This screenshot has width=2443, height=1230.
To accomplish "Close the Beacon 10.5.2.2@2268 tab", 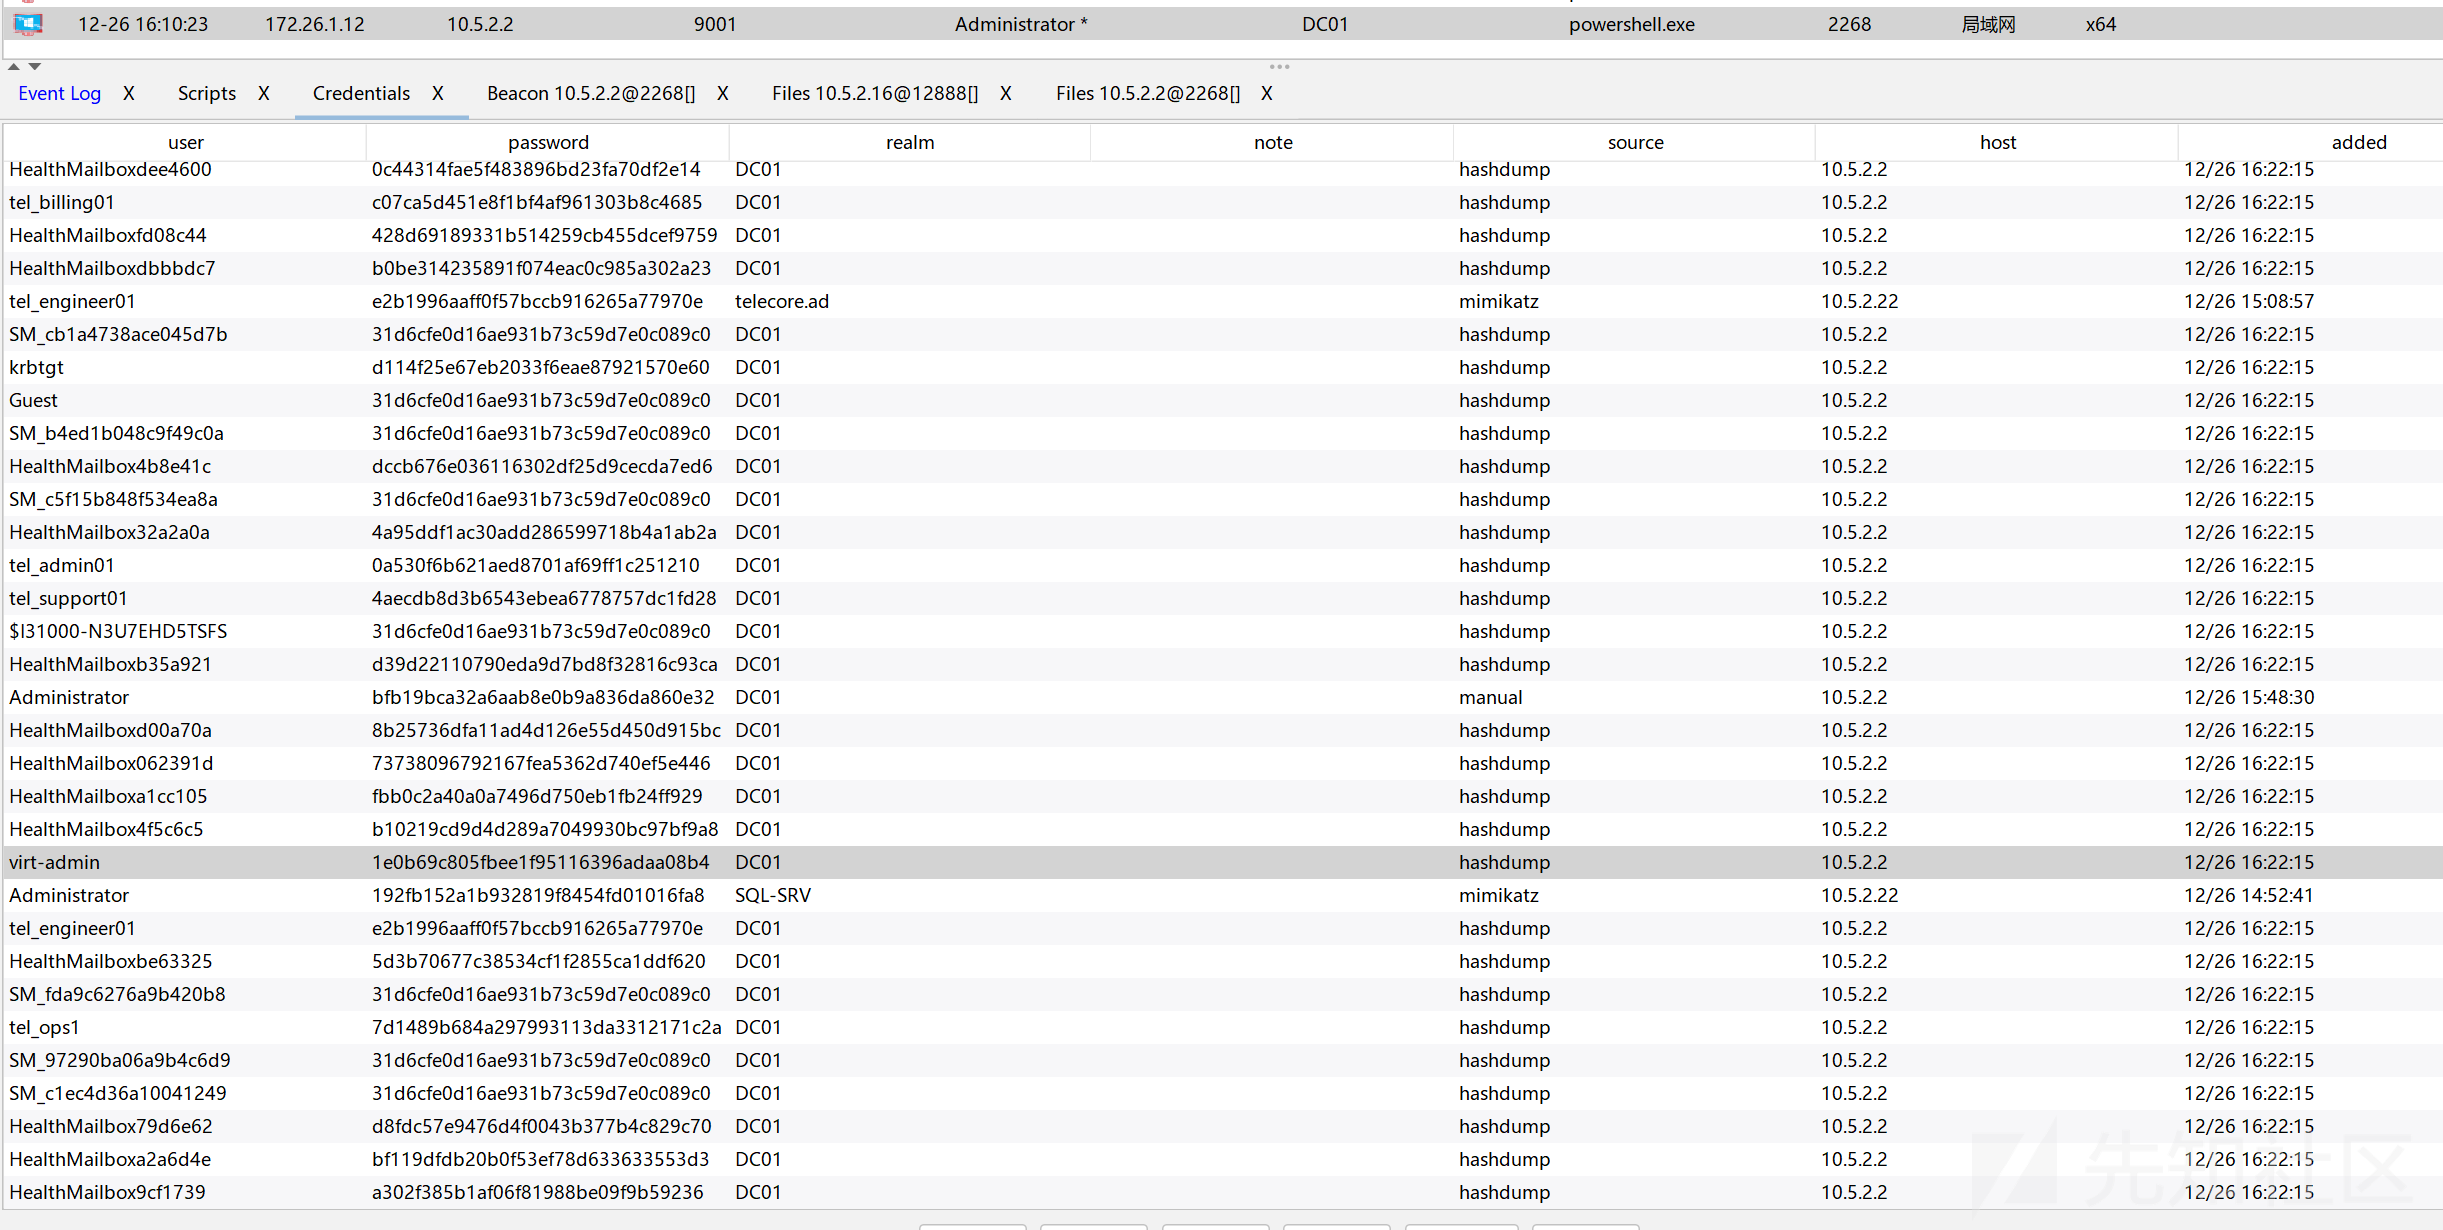I will pos(723,93).
